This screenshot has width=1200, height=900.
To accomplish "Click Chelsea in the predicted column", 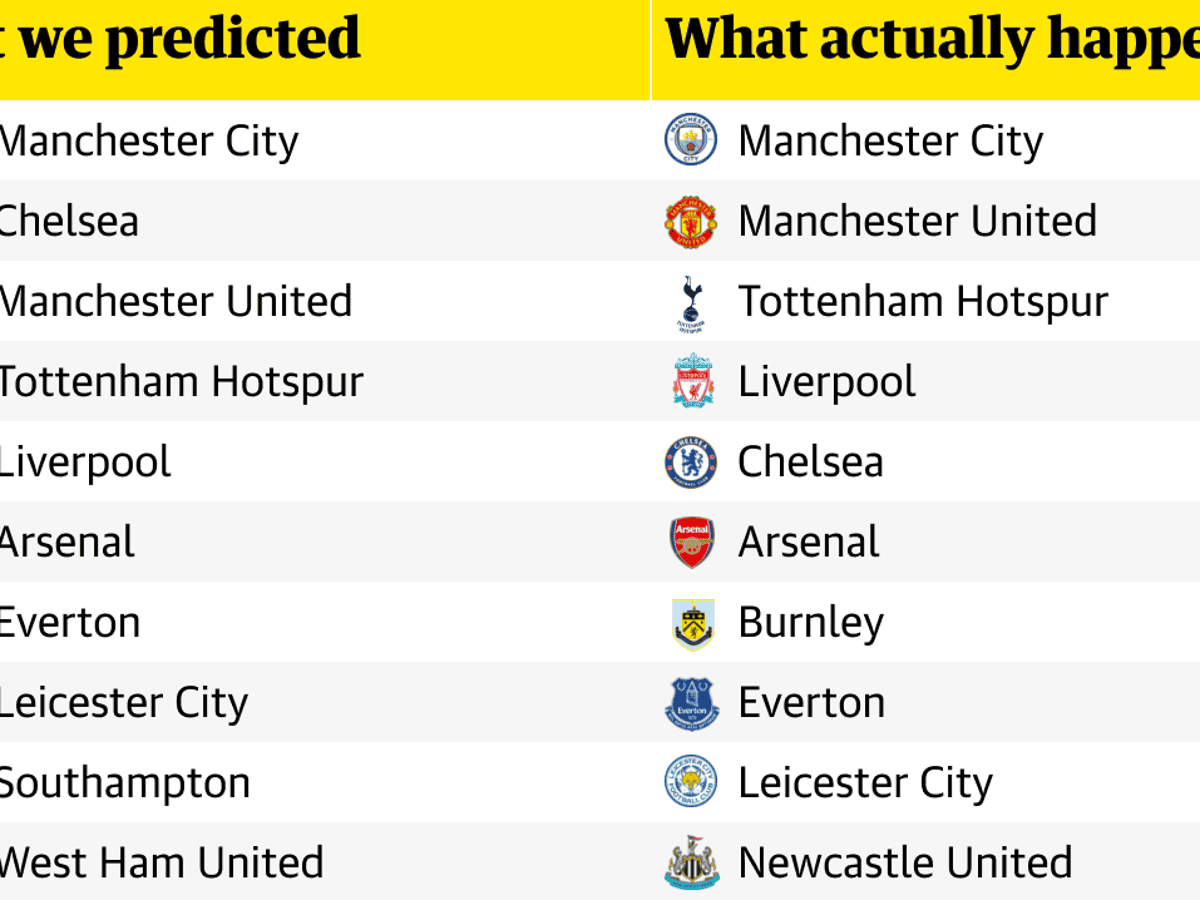I will coord(68,222).
